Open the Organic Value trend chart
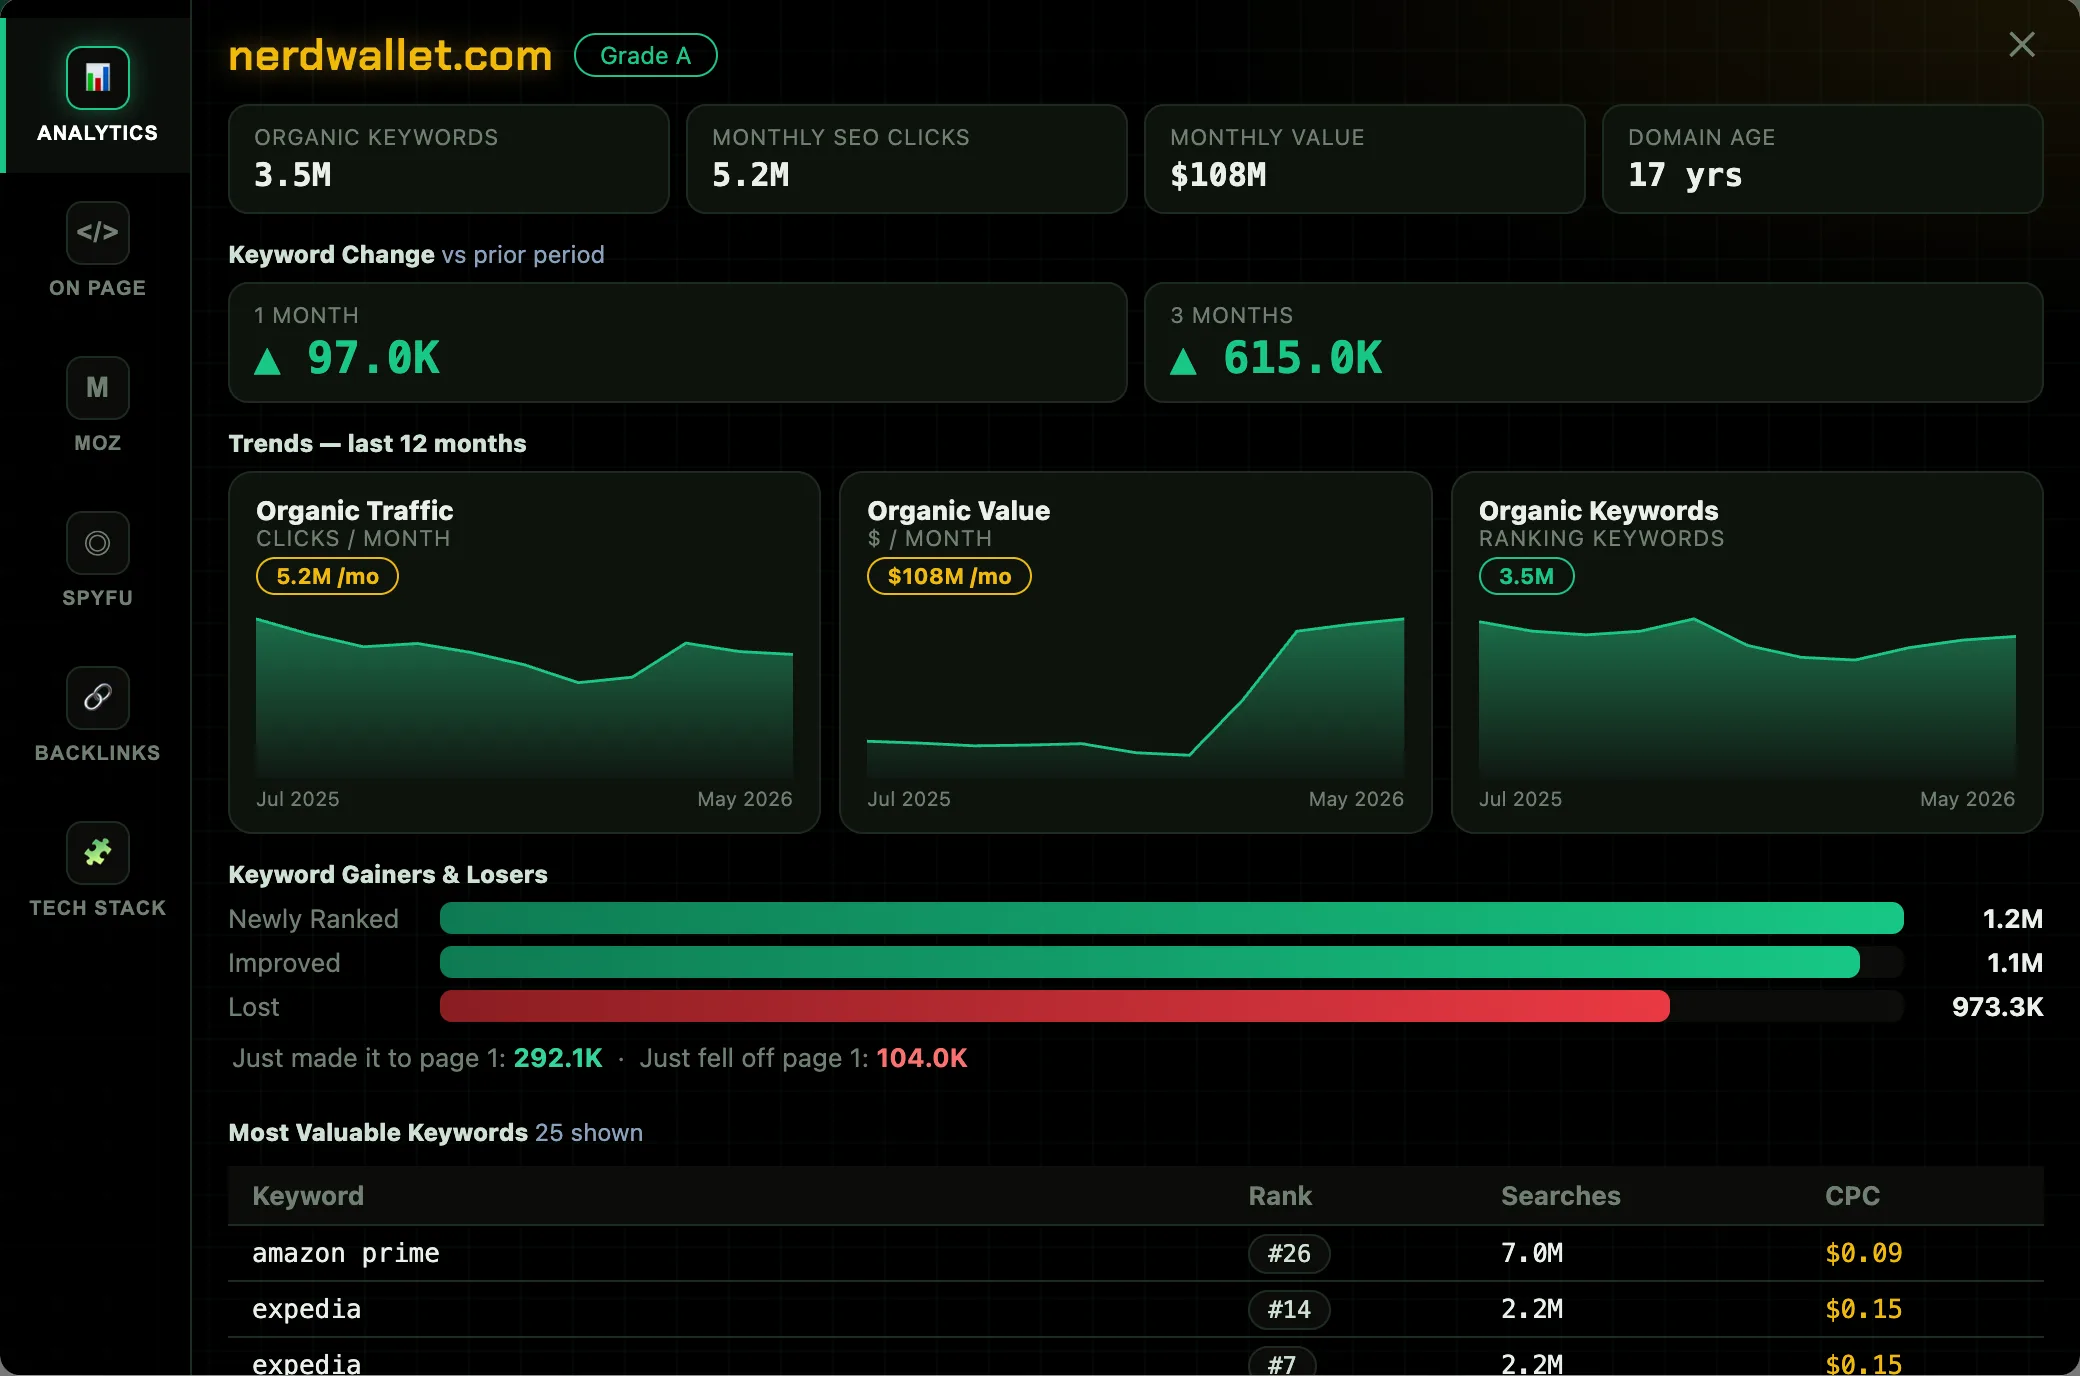 click(1135, 698)
